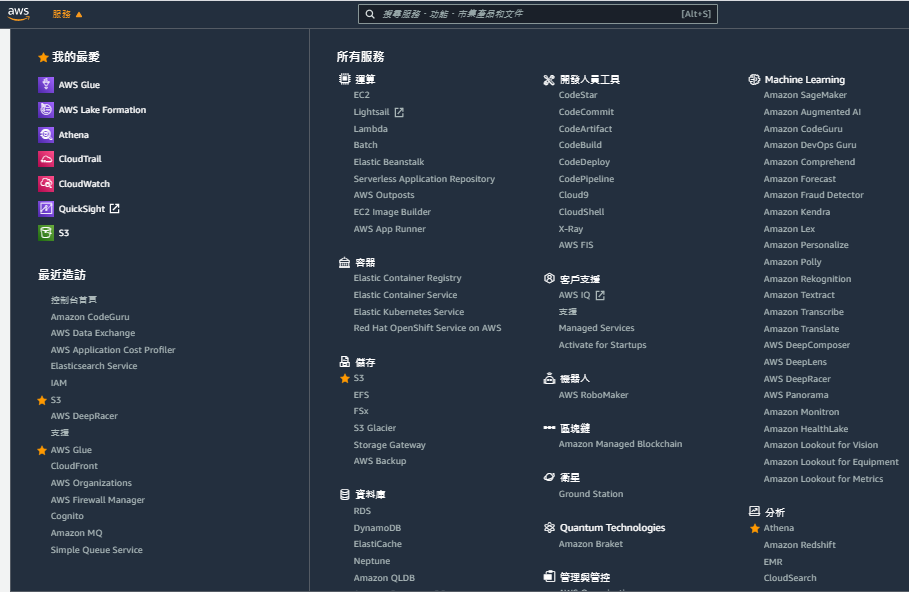The height and width of the screenshot is (592, 909).
Task: Open CloudShell service link
Action: coord(581,212)
